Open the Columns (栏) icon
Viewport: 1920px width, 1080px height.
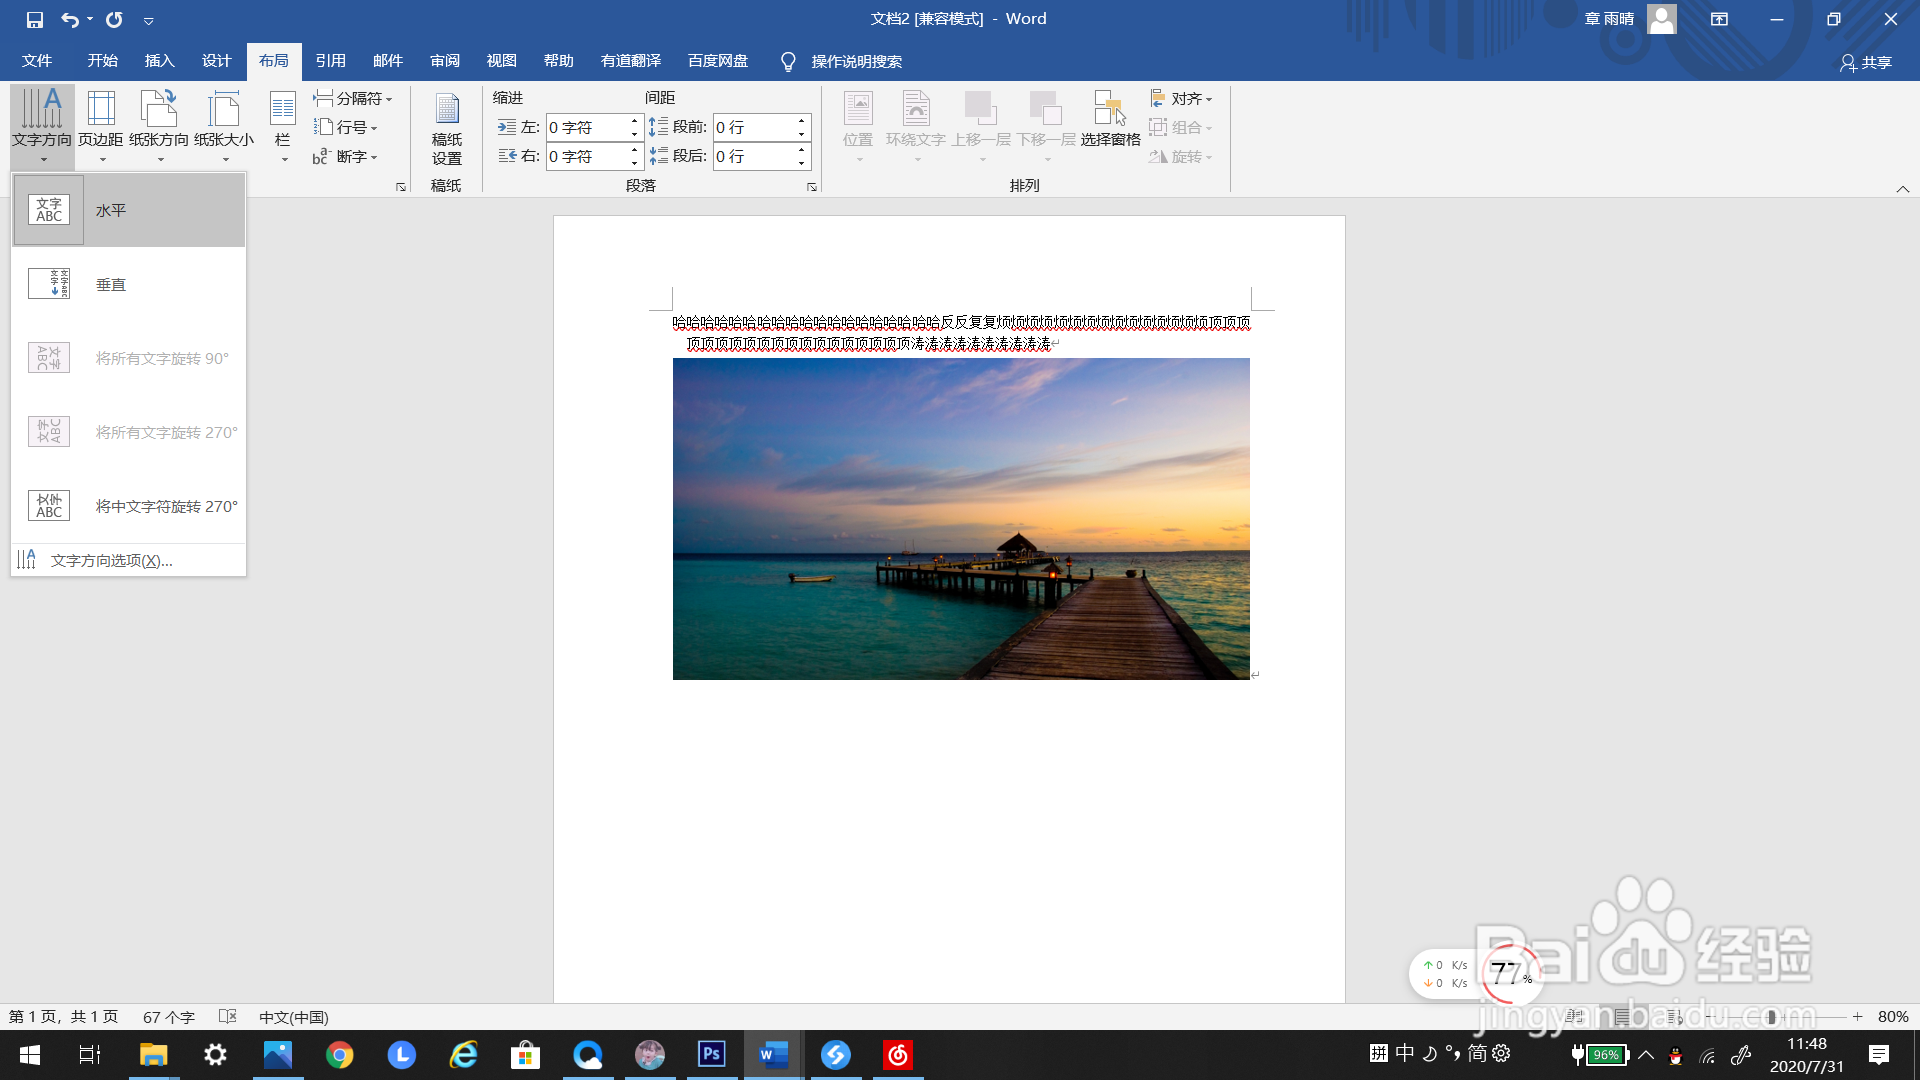tap(283, 110)
